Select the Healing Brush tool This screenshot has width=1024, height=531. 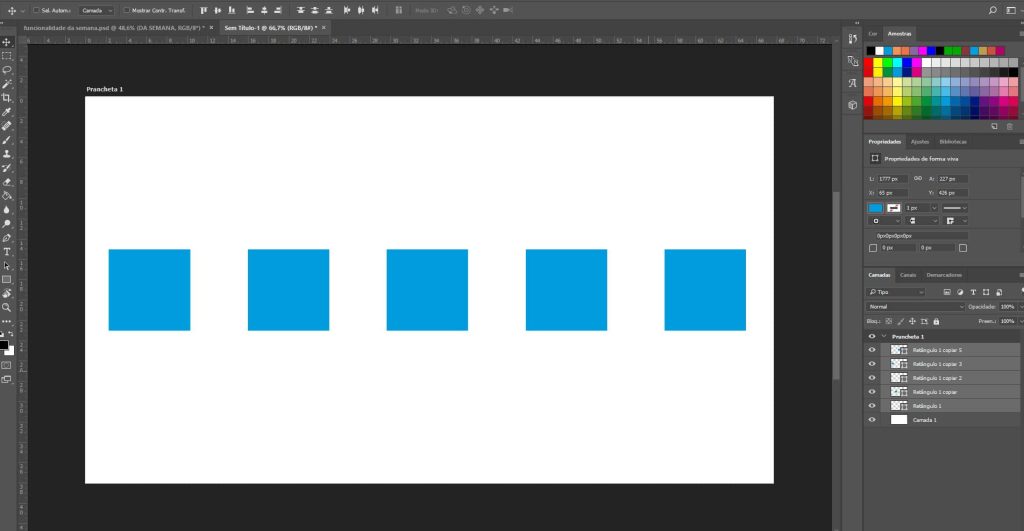pos(7,126)
